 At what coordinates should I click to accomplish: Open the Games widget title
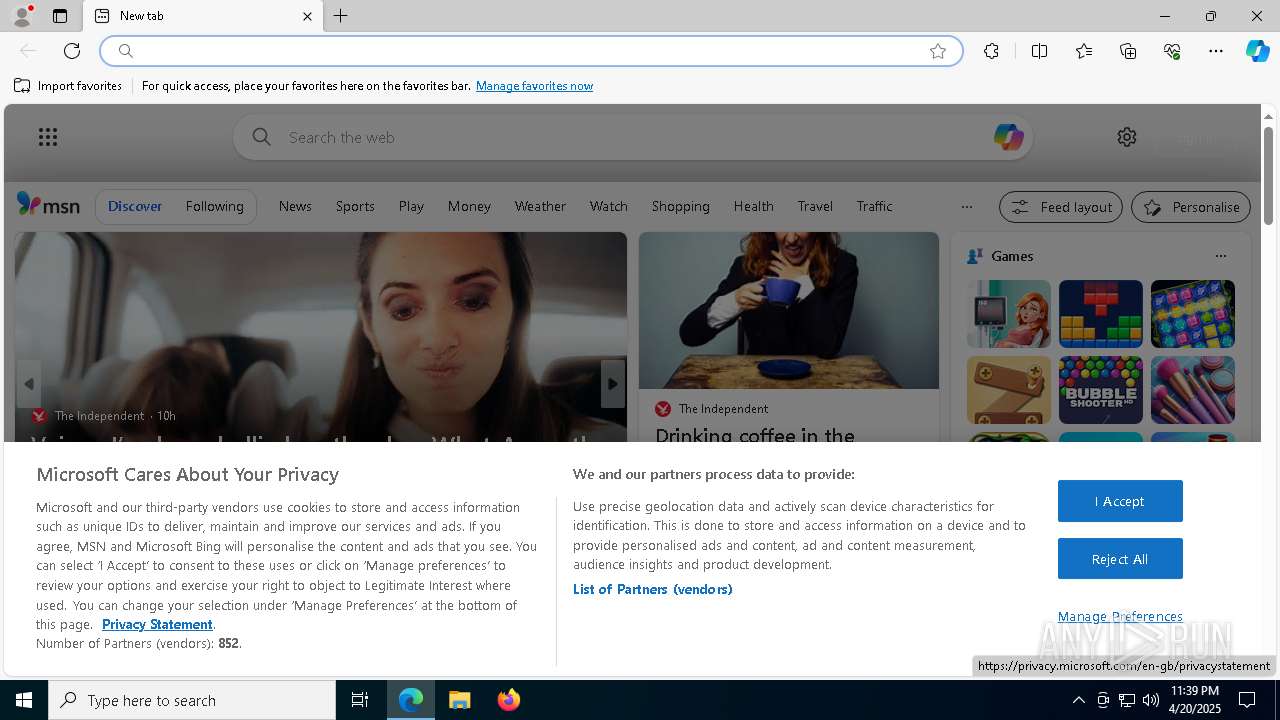click(x=1012, y=256)
